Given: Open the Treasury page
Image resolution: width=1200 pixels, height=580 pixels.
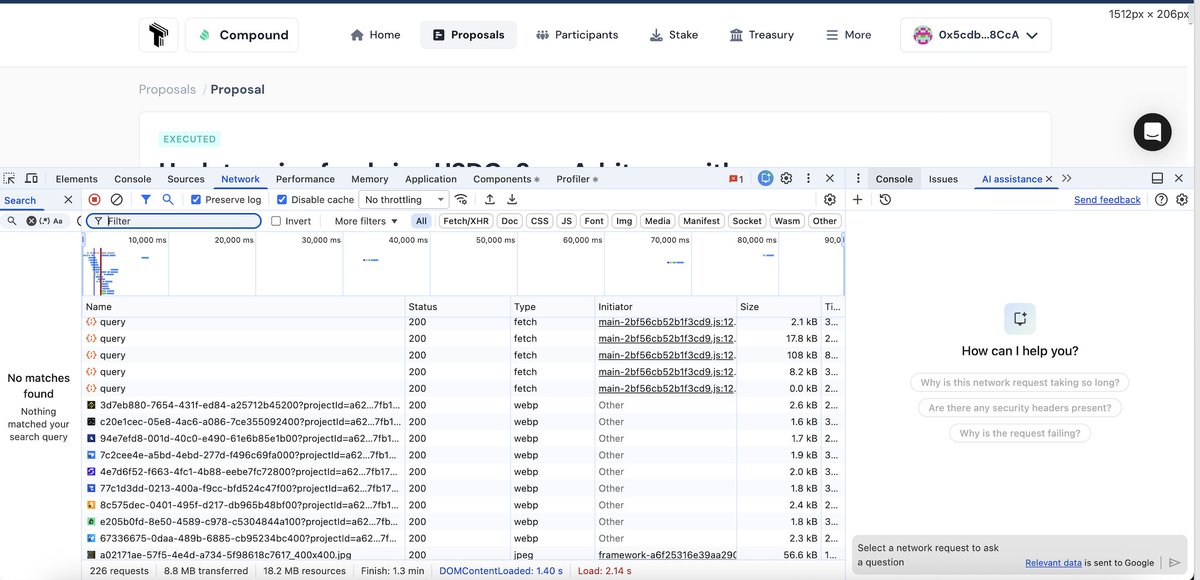Looking at the screenshot, I should tap(762, 35).
